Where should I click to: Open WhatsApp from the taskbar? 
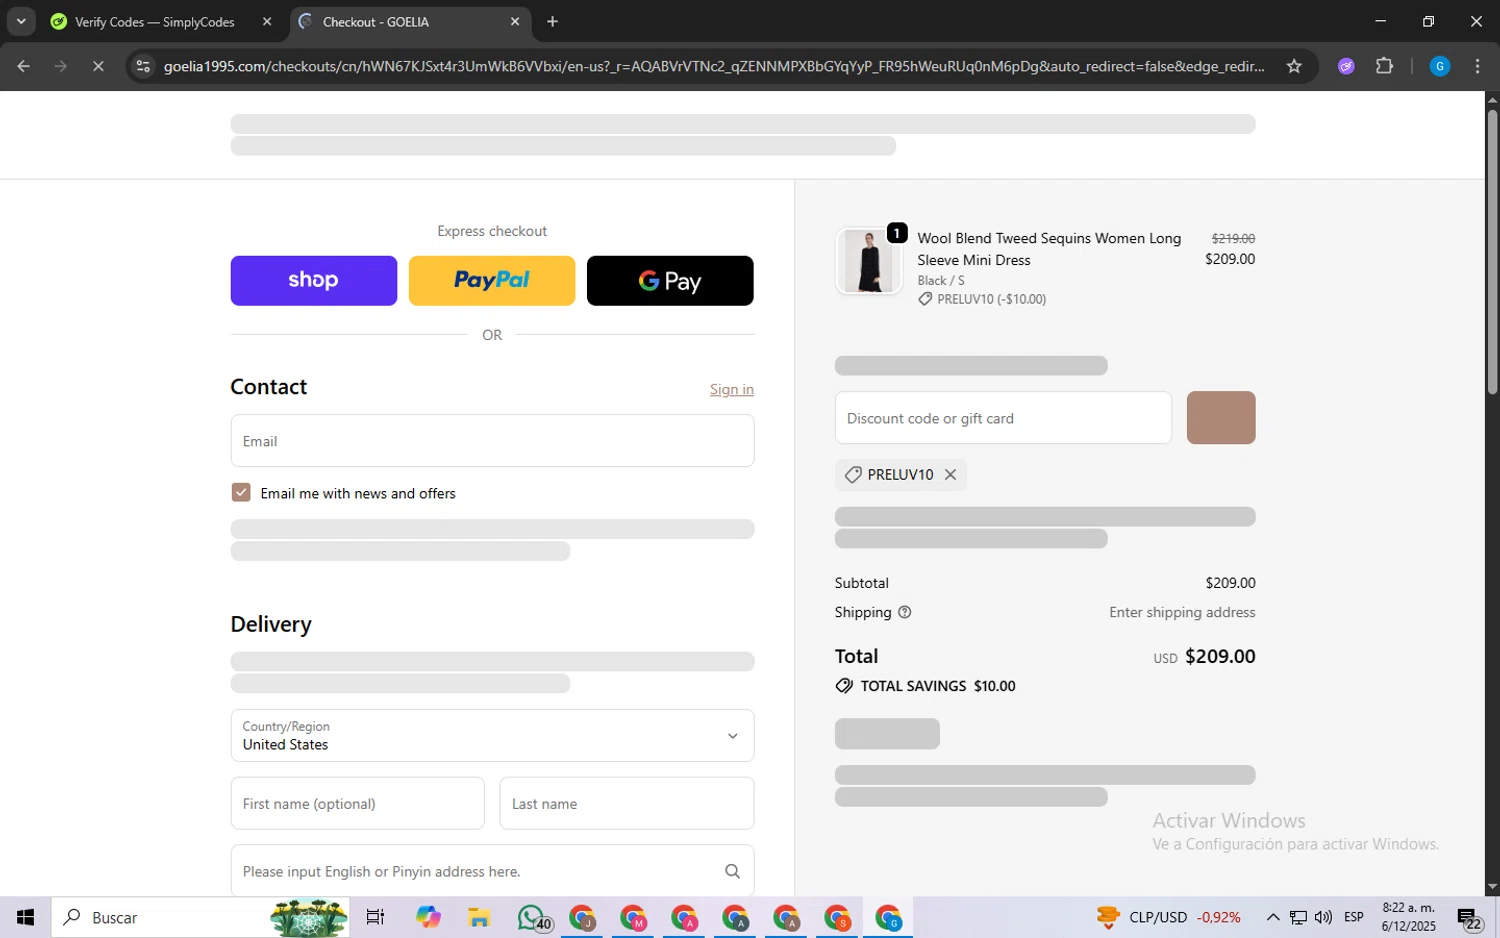[x=533, y=917]
